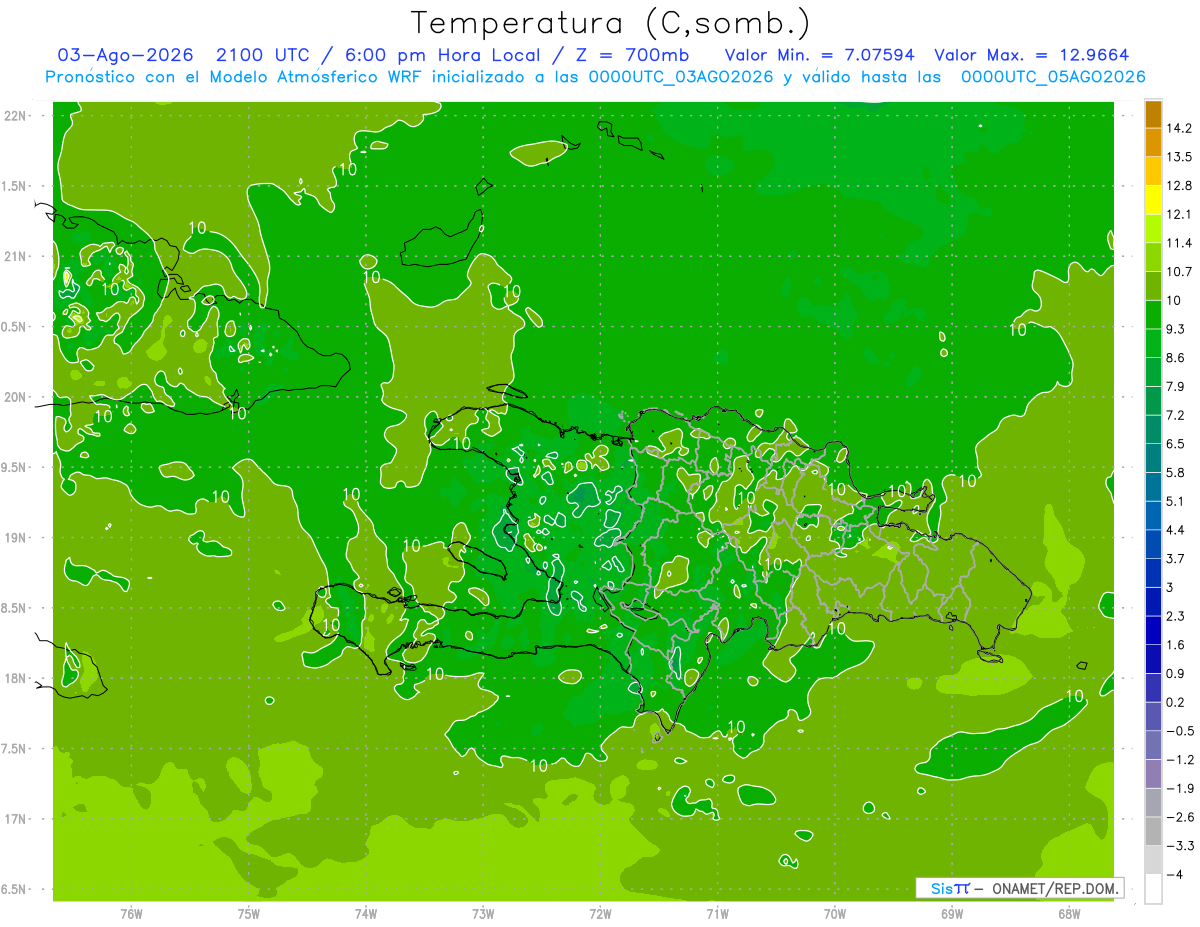The height and width of the screenshot is (927, 1200).
Task: Click the '5.8' colorbar label
Action: tap(1176, 473)
